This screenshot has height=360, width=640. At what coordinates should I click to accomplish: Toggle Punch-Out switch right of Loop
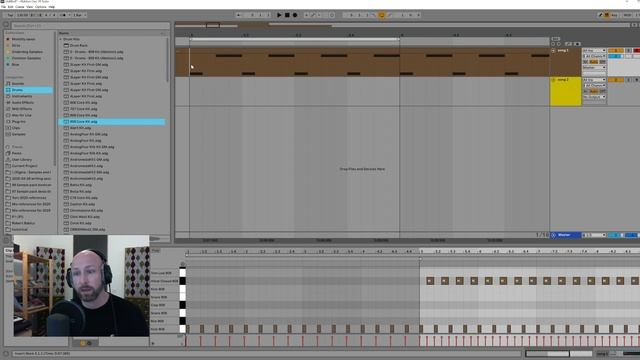point(389,15)
